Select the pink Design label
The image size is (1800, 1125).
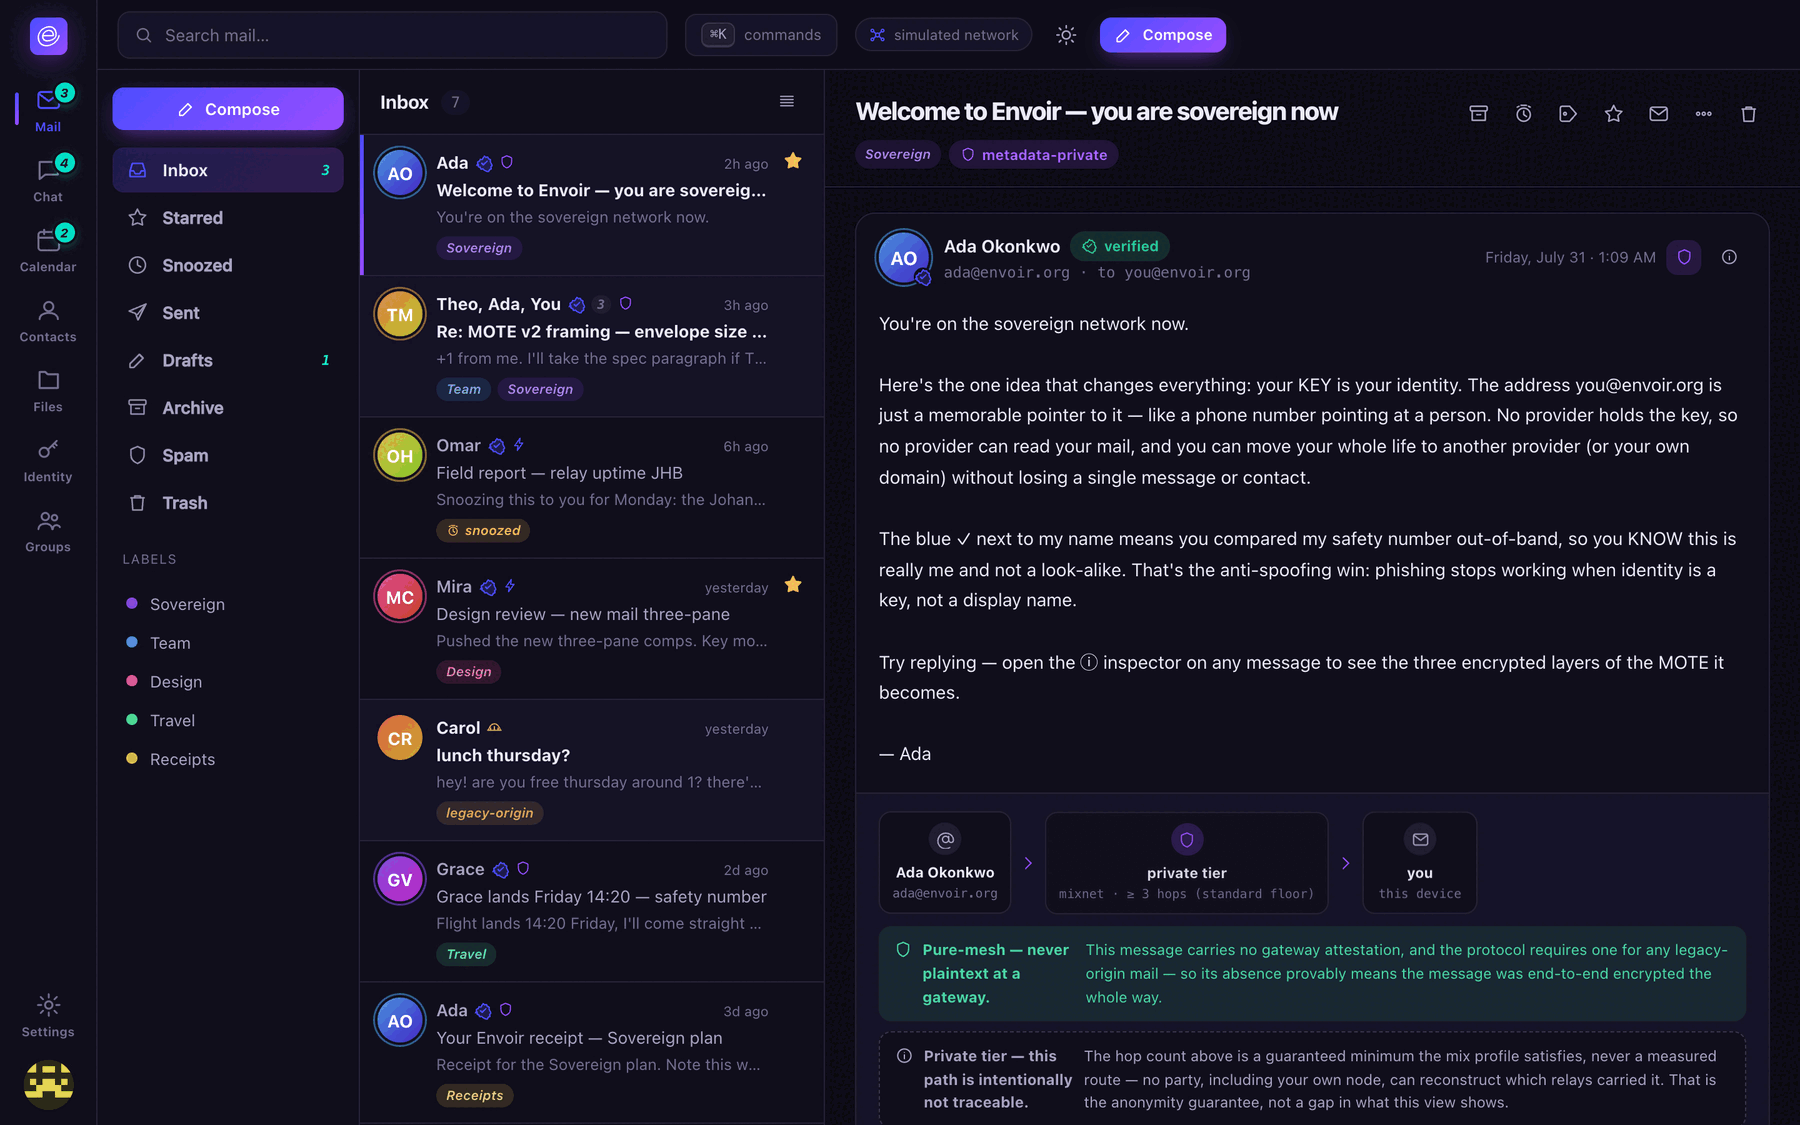click(x=176, y=682)
